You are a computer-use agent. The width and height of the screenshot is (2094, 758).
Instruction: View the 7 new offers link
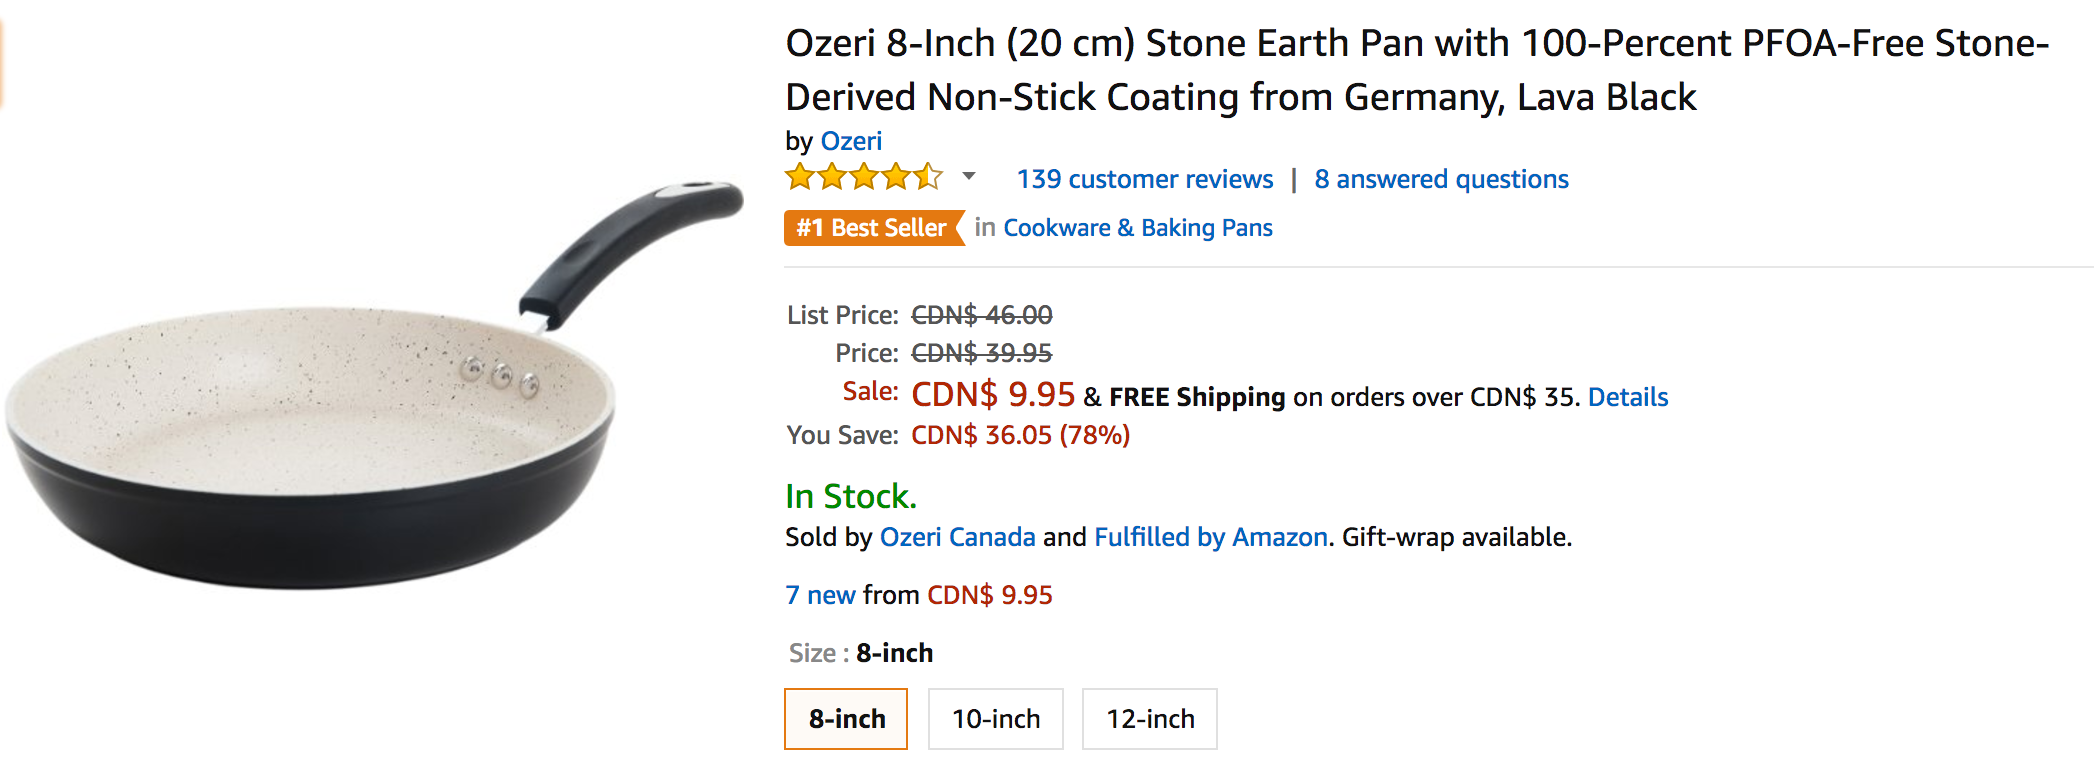[820, 595]
